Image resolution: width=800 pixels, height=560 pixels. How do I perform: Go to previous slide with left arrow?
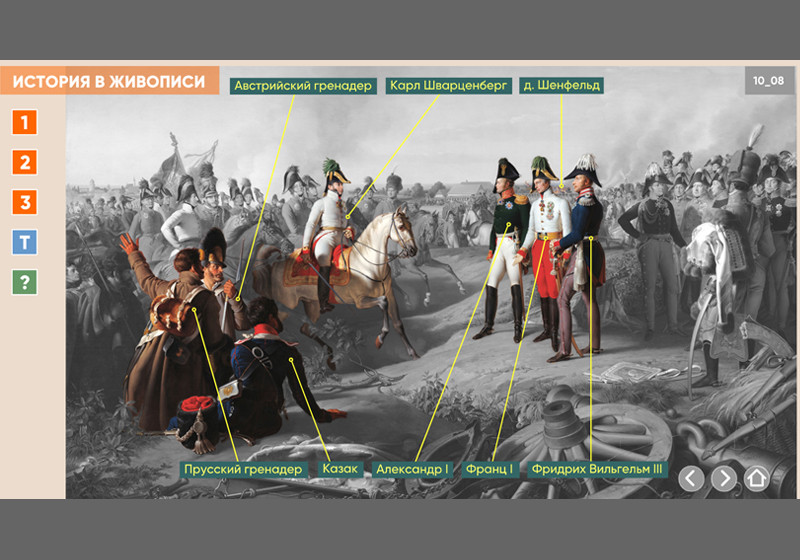(691, 479)
